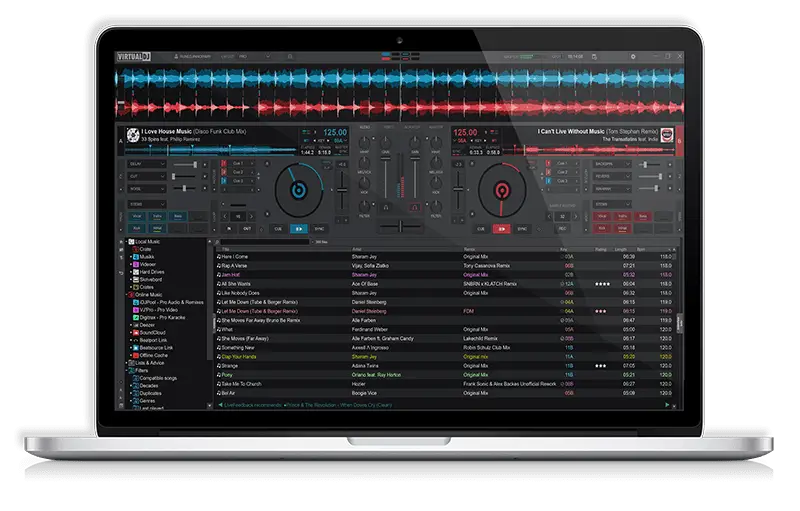Open the DELAY effect dropdown on deck A
The image size is (800, 511).
tap(146, 164)
